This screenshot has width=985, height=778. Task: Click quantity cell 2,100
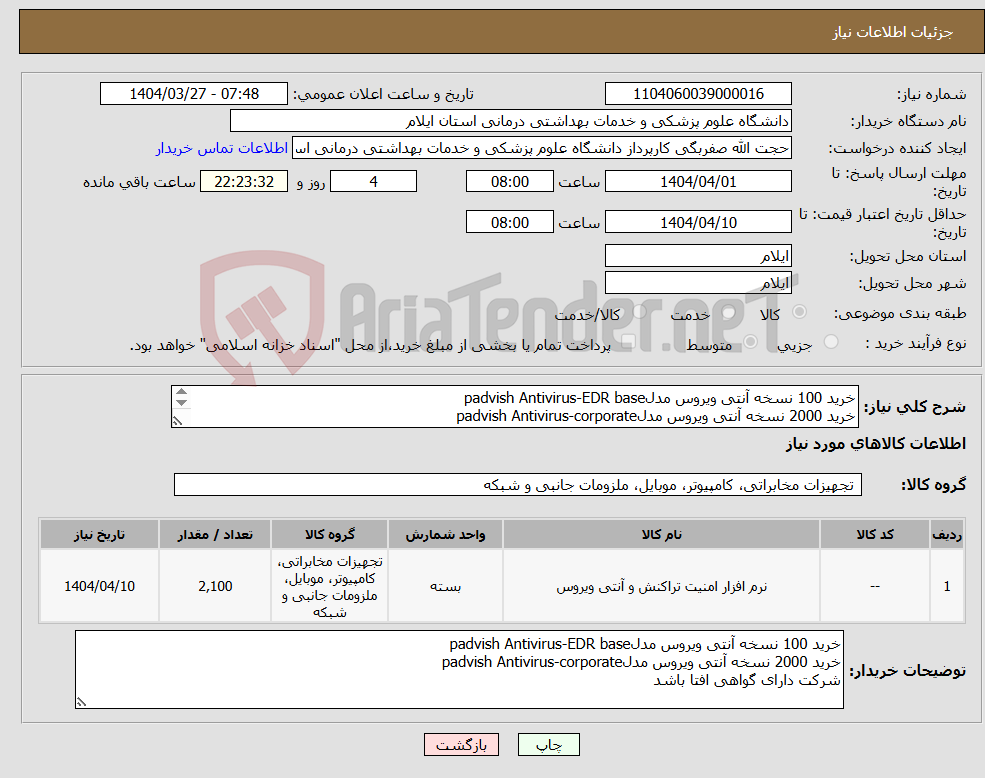click(215, 586)
